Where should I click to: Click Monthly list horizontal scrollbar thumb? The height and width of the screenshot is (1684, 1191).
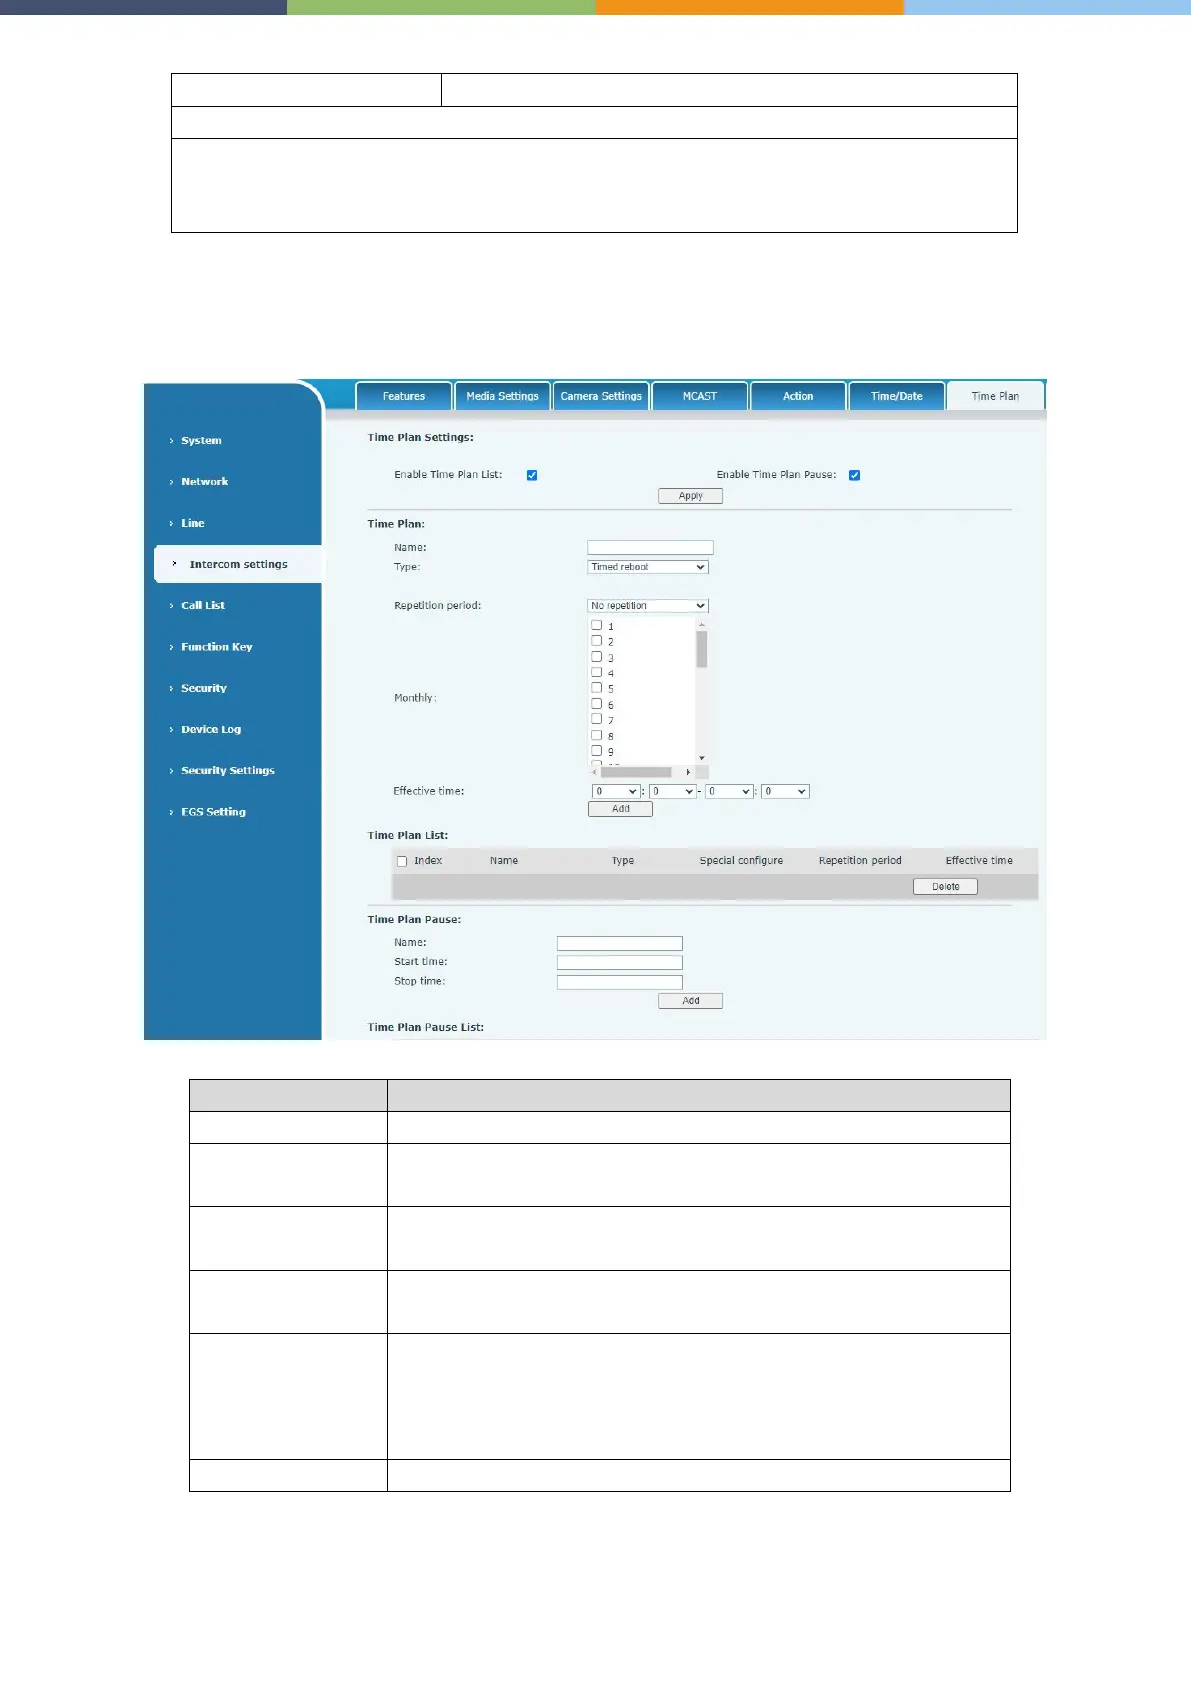point(636,772)
